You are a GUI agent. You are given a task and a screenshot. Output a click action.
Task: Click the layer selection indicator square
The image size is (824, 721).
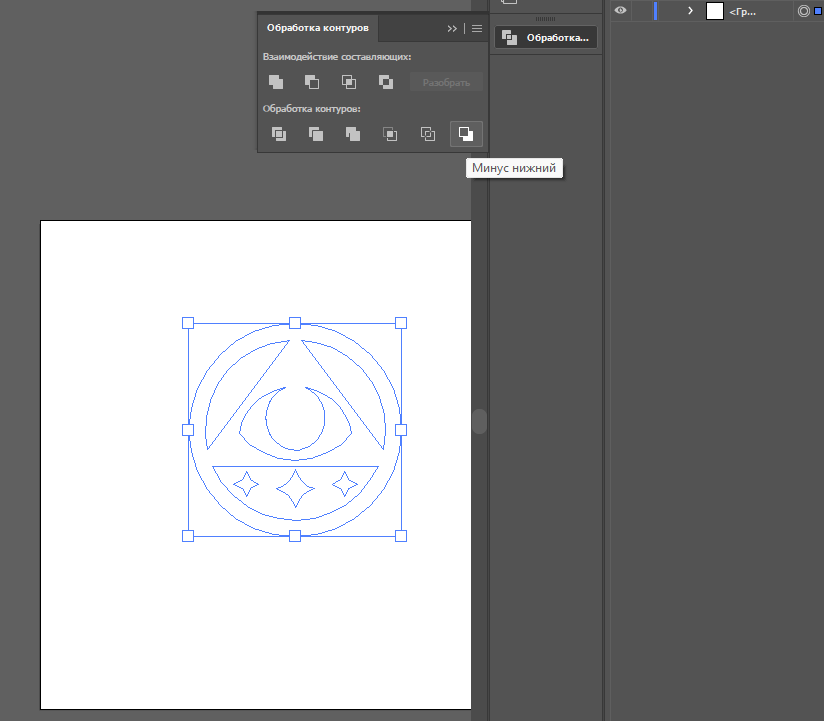coord(818,11)
